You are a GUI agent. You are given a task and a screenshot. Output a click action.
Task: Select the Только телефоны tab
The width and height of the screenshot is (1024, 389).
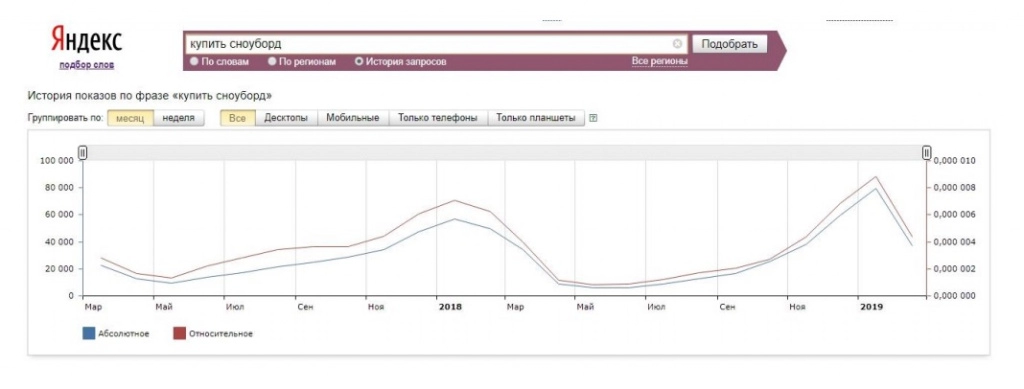[x=438, y=118]
